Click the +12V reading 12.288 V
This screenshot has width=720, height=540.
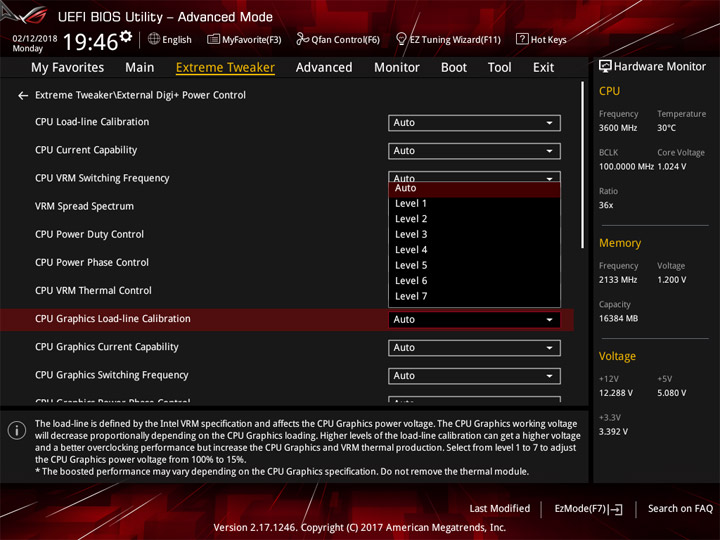pyautogui.click(x=615, y=393)
